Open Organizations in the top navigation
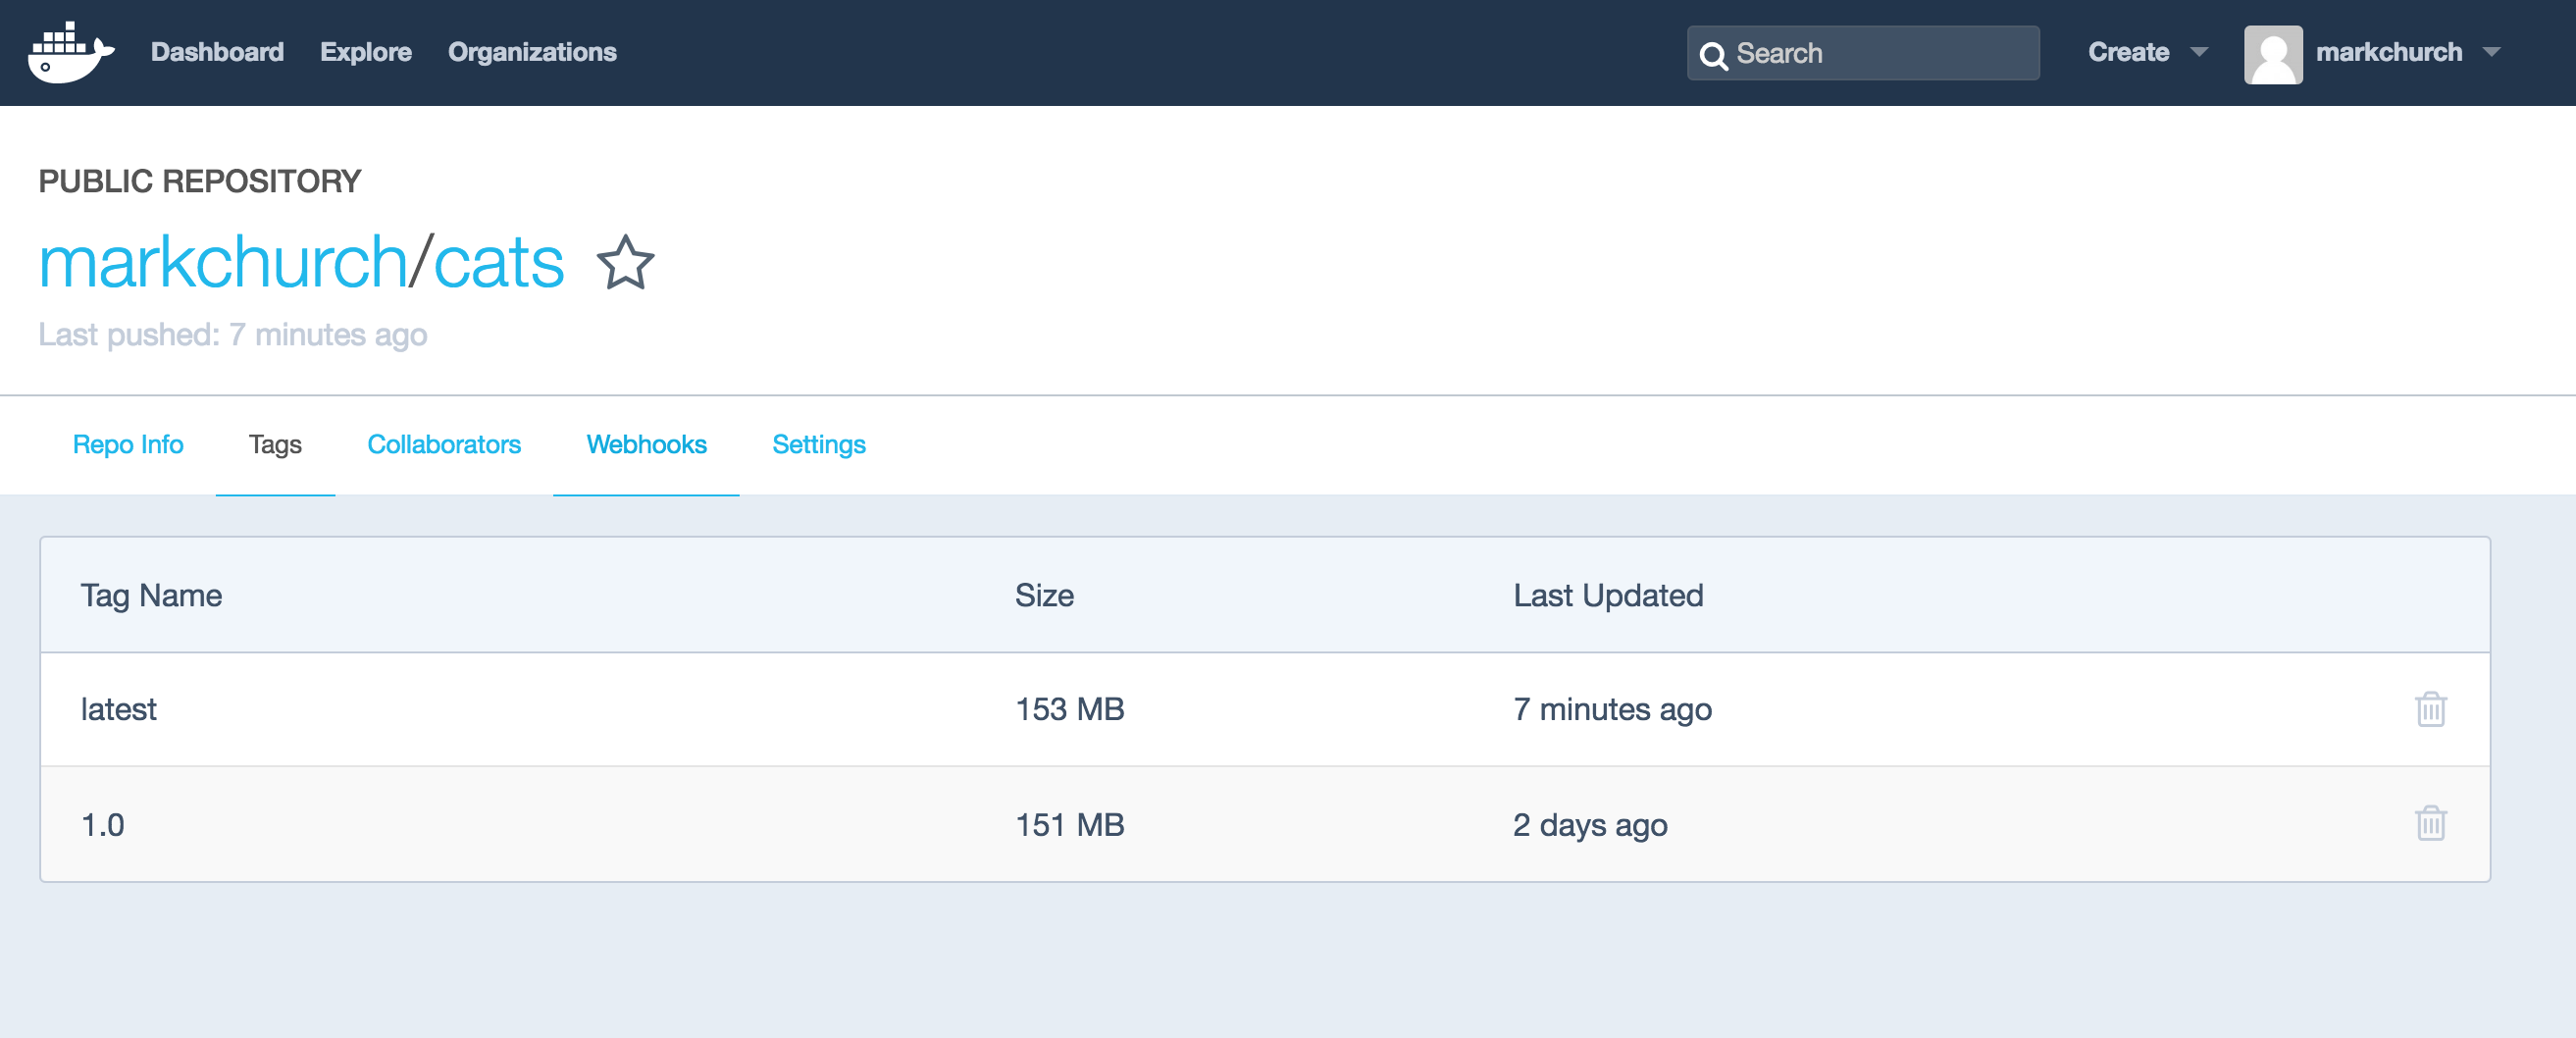This screenshot has width=2576, height=1038. click(x=531, y=52)
